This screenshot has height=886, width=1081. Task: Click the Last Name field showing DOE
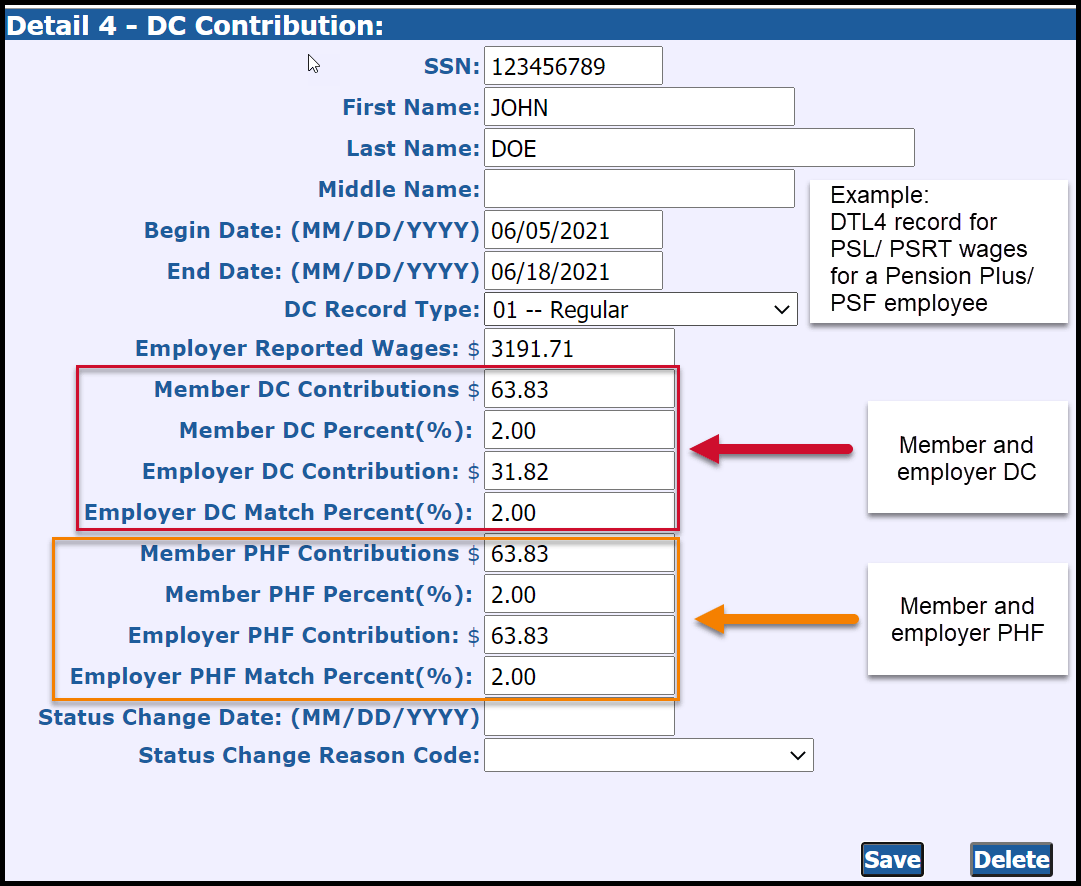pyautogui.click(x=699, y=147)
